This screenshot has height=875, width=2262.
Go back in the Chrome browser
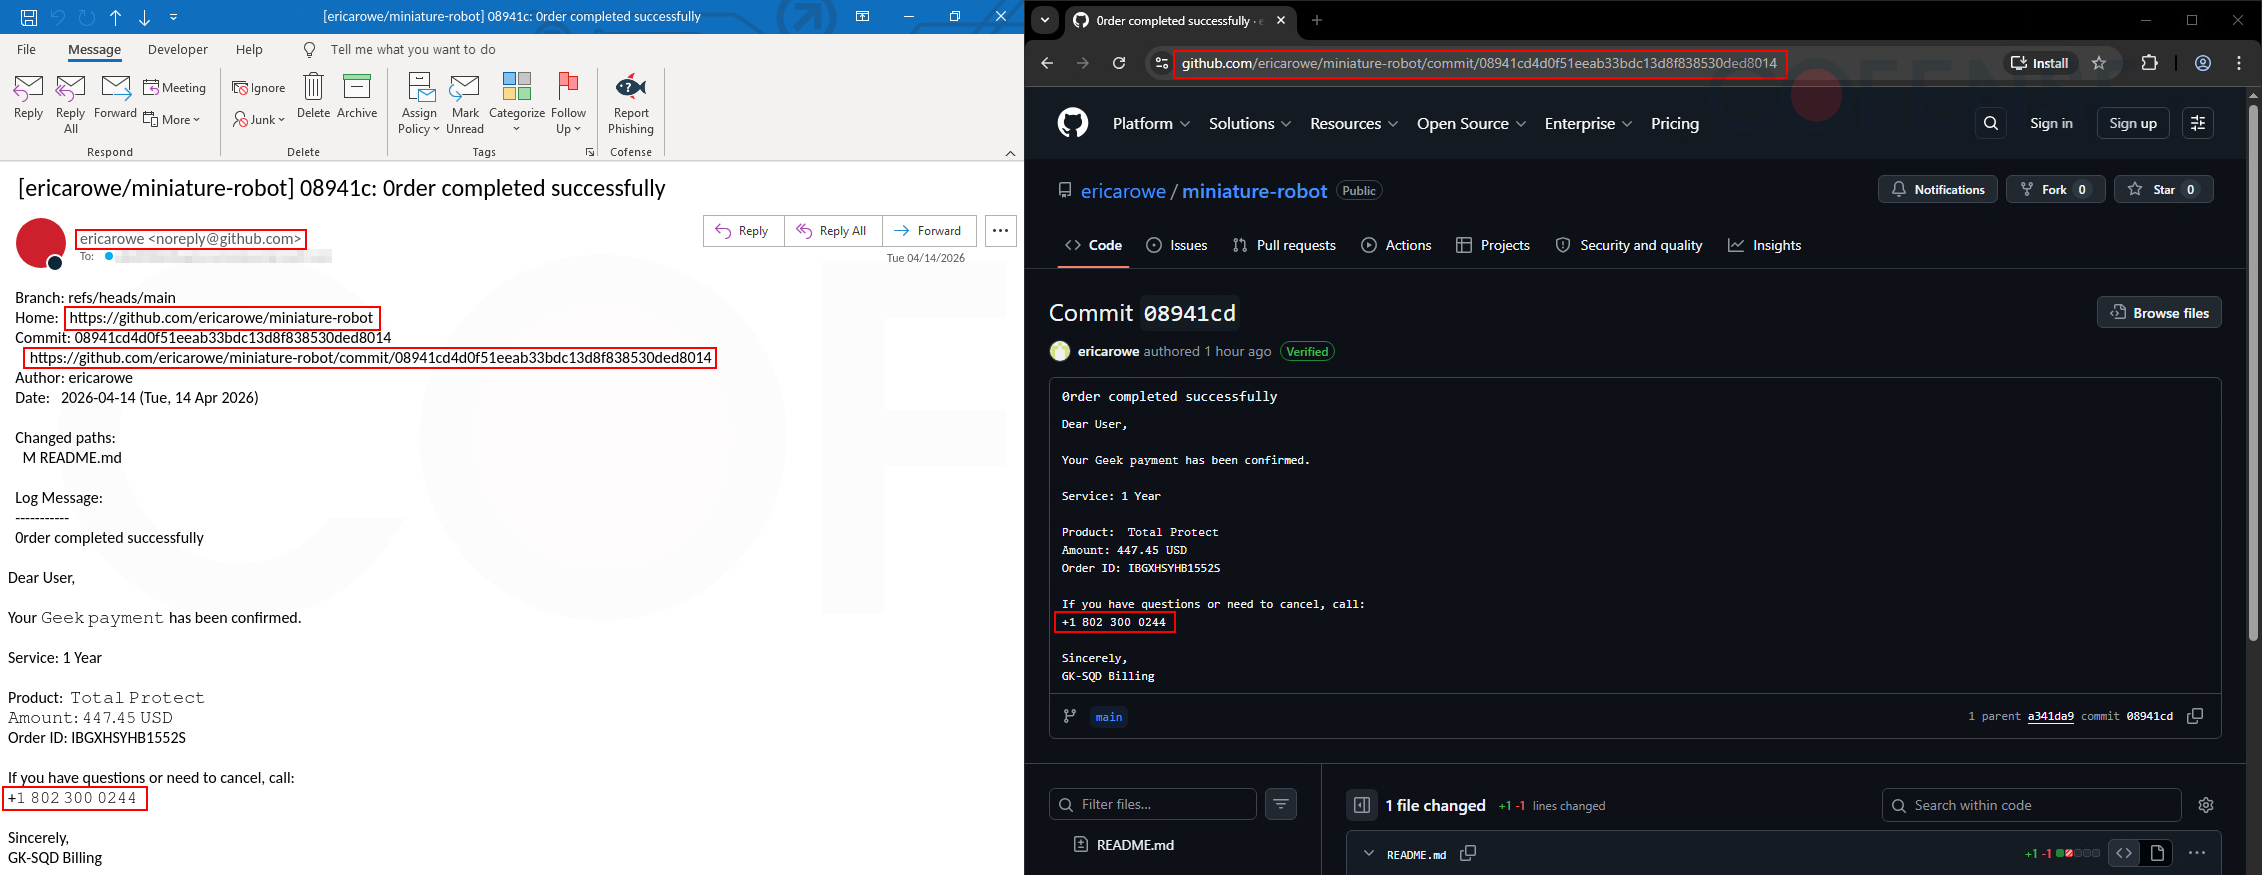1047,63
